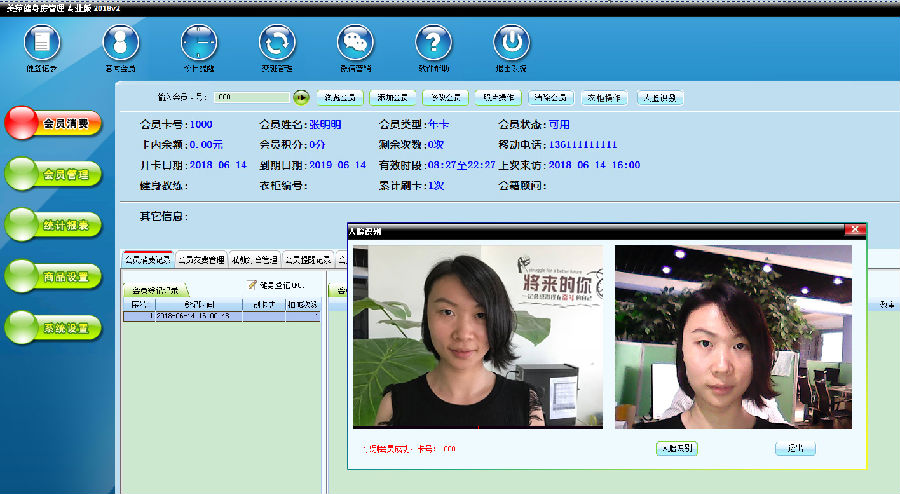Select 系统设置 in the left sidebar
Viewport: 900px width, 494px height.
tap(53, 328)
